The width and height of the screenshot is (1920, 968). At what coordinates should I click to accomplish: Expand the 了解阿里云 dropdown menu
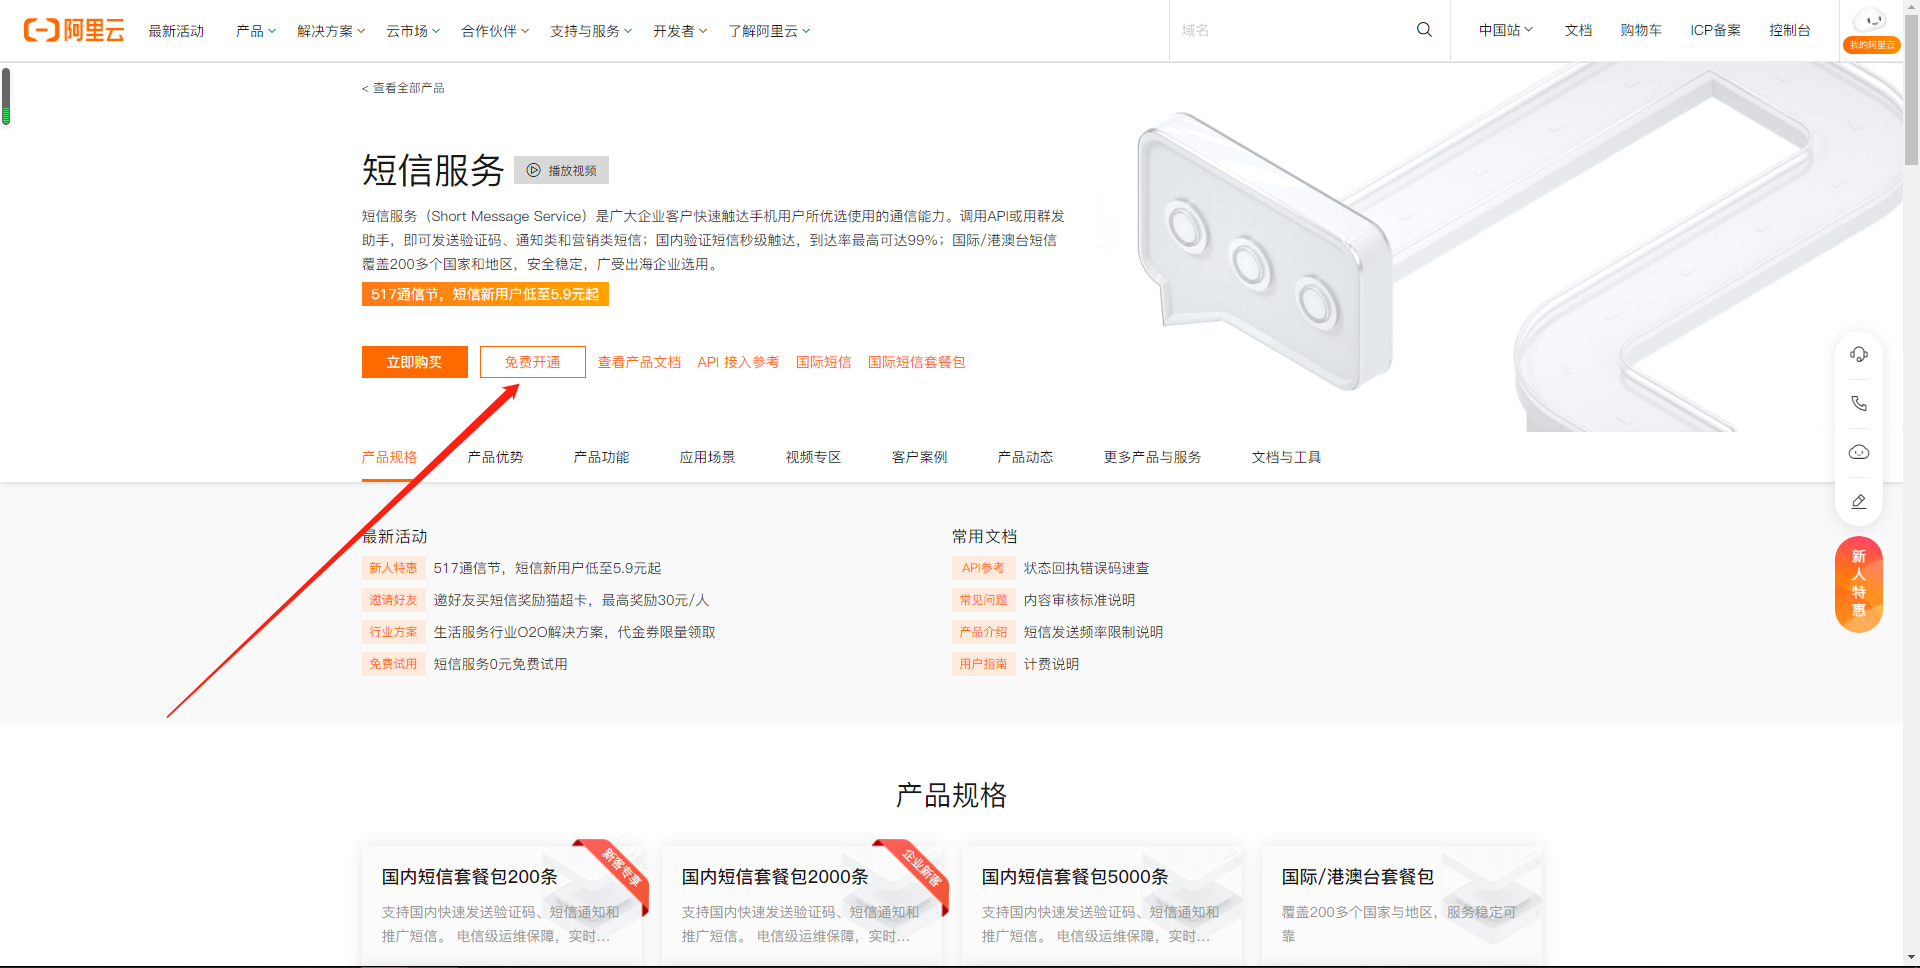click(x=769, y=31)
